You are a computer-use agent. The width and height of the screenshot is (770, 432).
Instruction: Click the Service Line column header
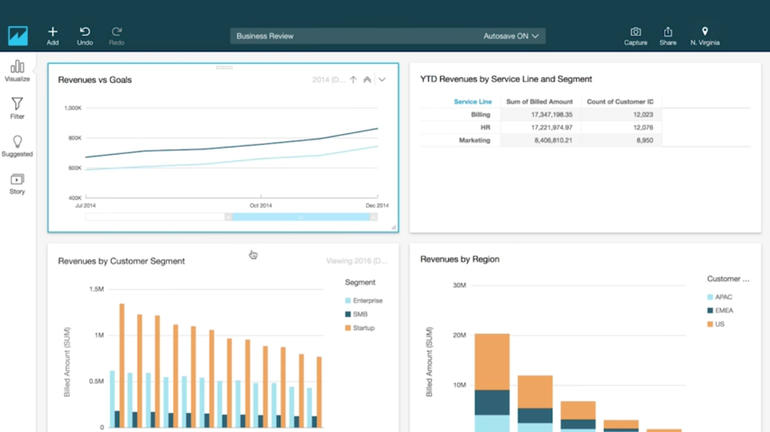[x=472, y=102]
